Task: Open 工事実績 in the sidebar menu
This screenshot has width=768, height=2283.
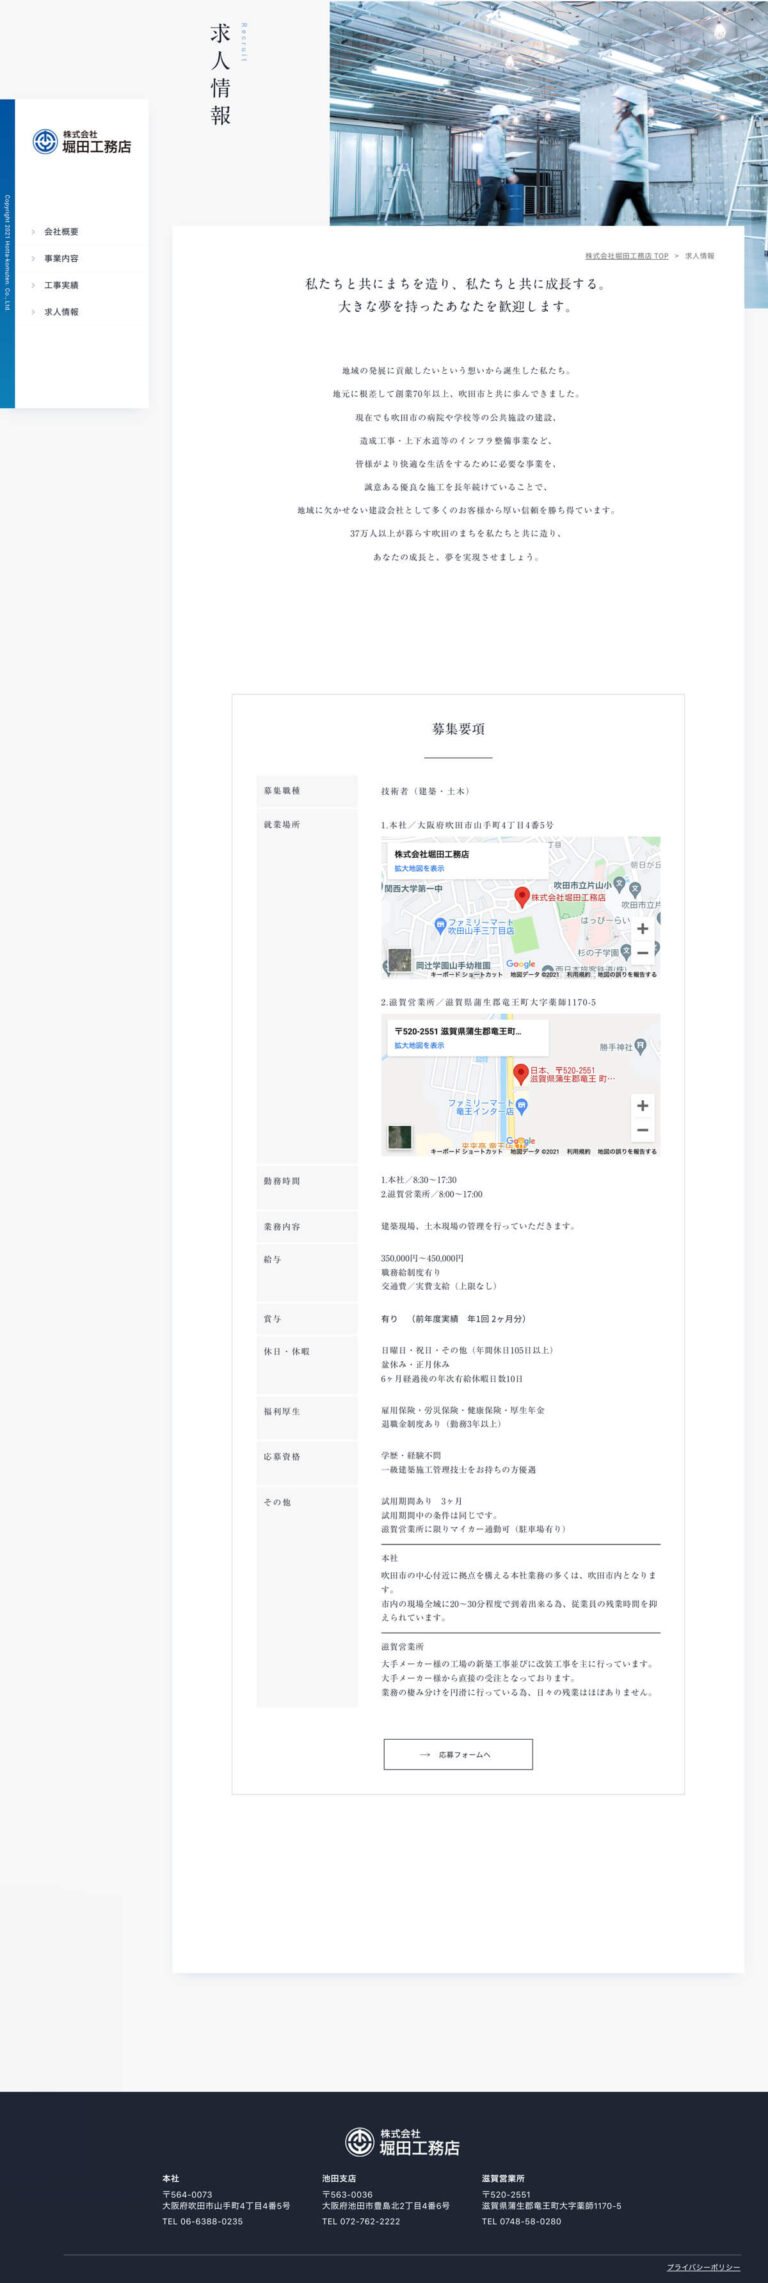Action: [61, 286]
